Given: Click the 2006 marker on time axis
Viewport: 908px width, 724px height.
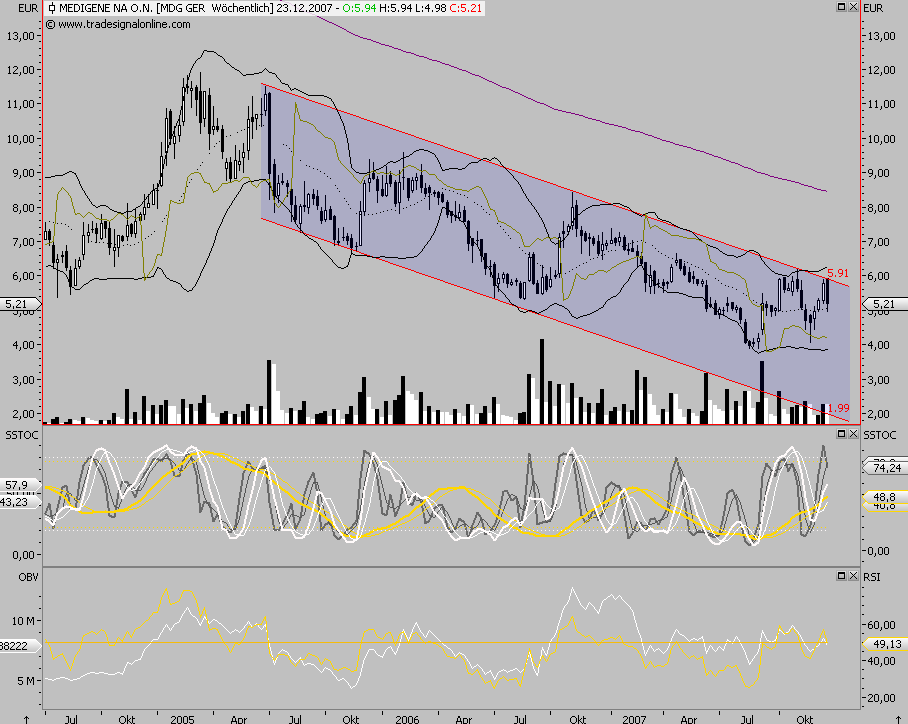Looking at the screenshot, I should 405,718.
